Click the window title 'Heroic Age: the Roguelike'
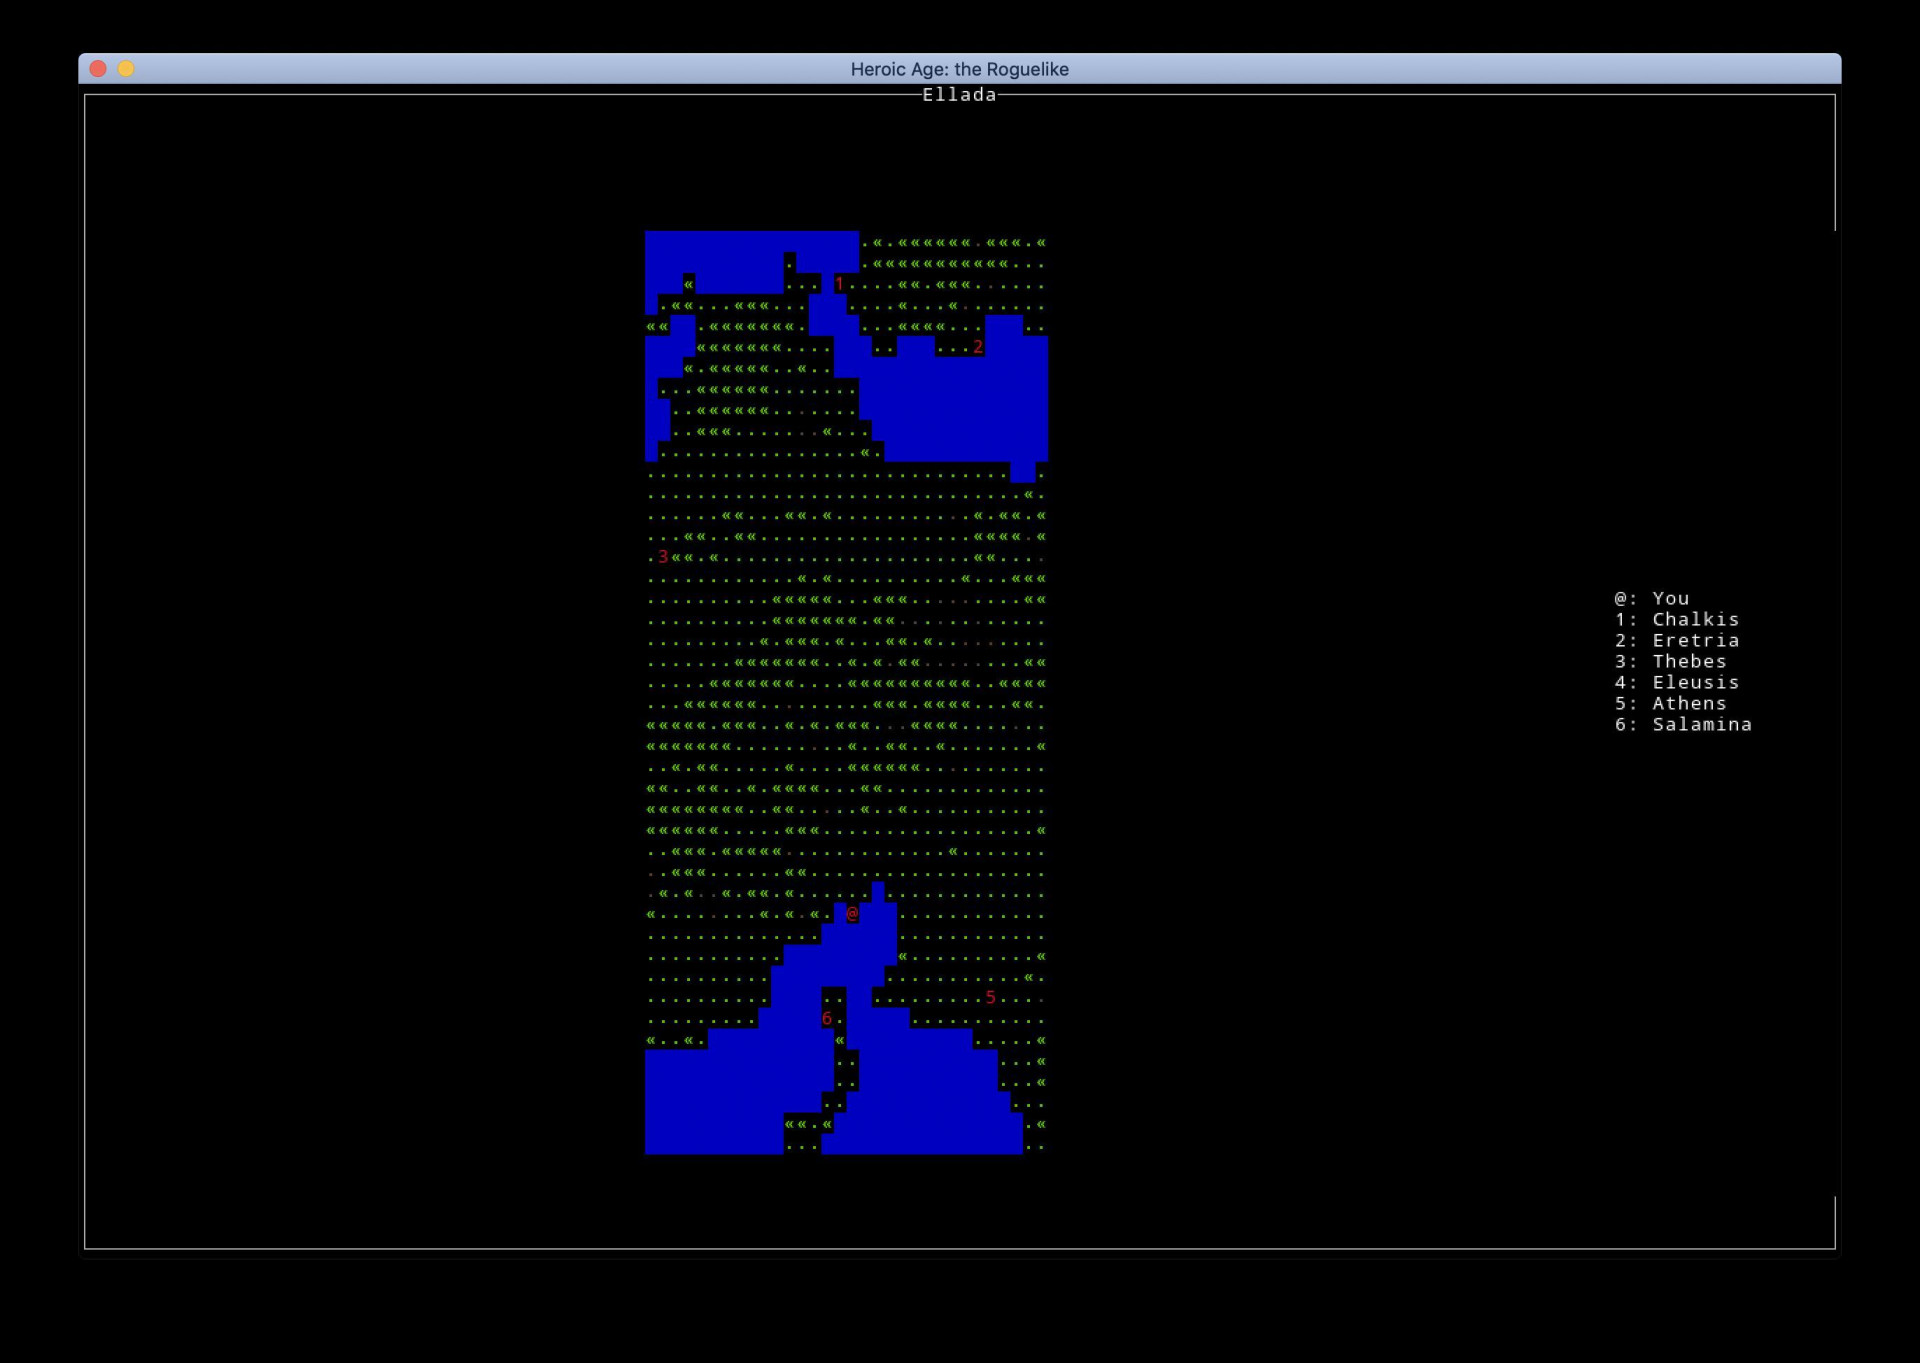 point(959,69)
